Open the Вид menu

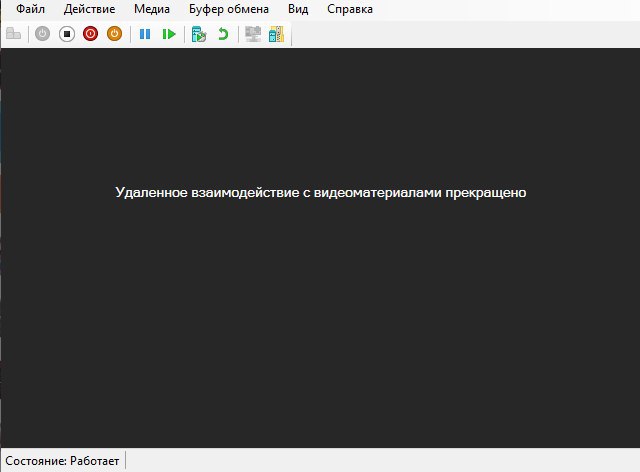click(x=298, y=9)
